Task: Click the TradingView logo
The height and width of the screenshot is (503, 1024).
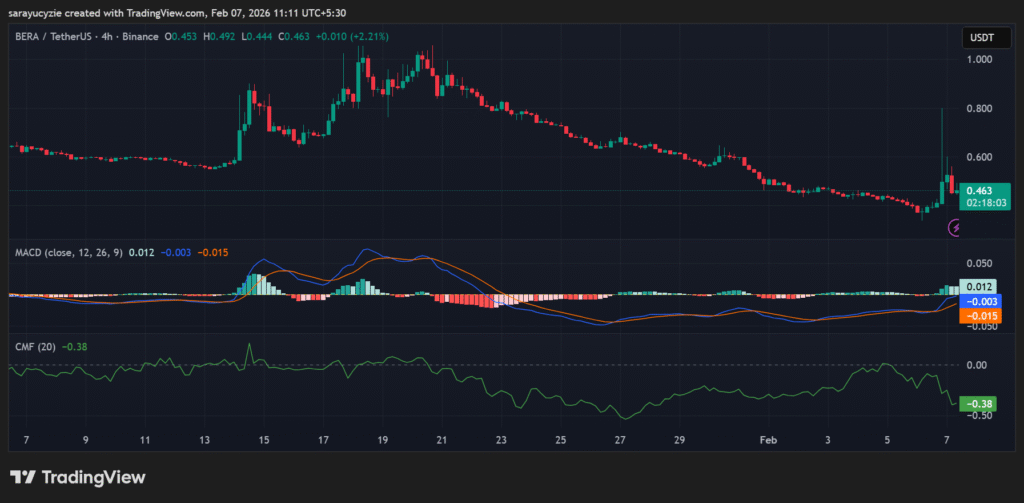Action: tap(77, 477)
